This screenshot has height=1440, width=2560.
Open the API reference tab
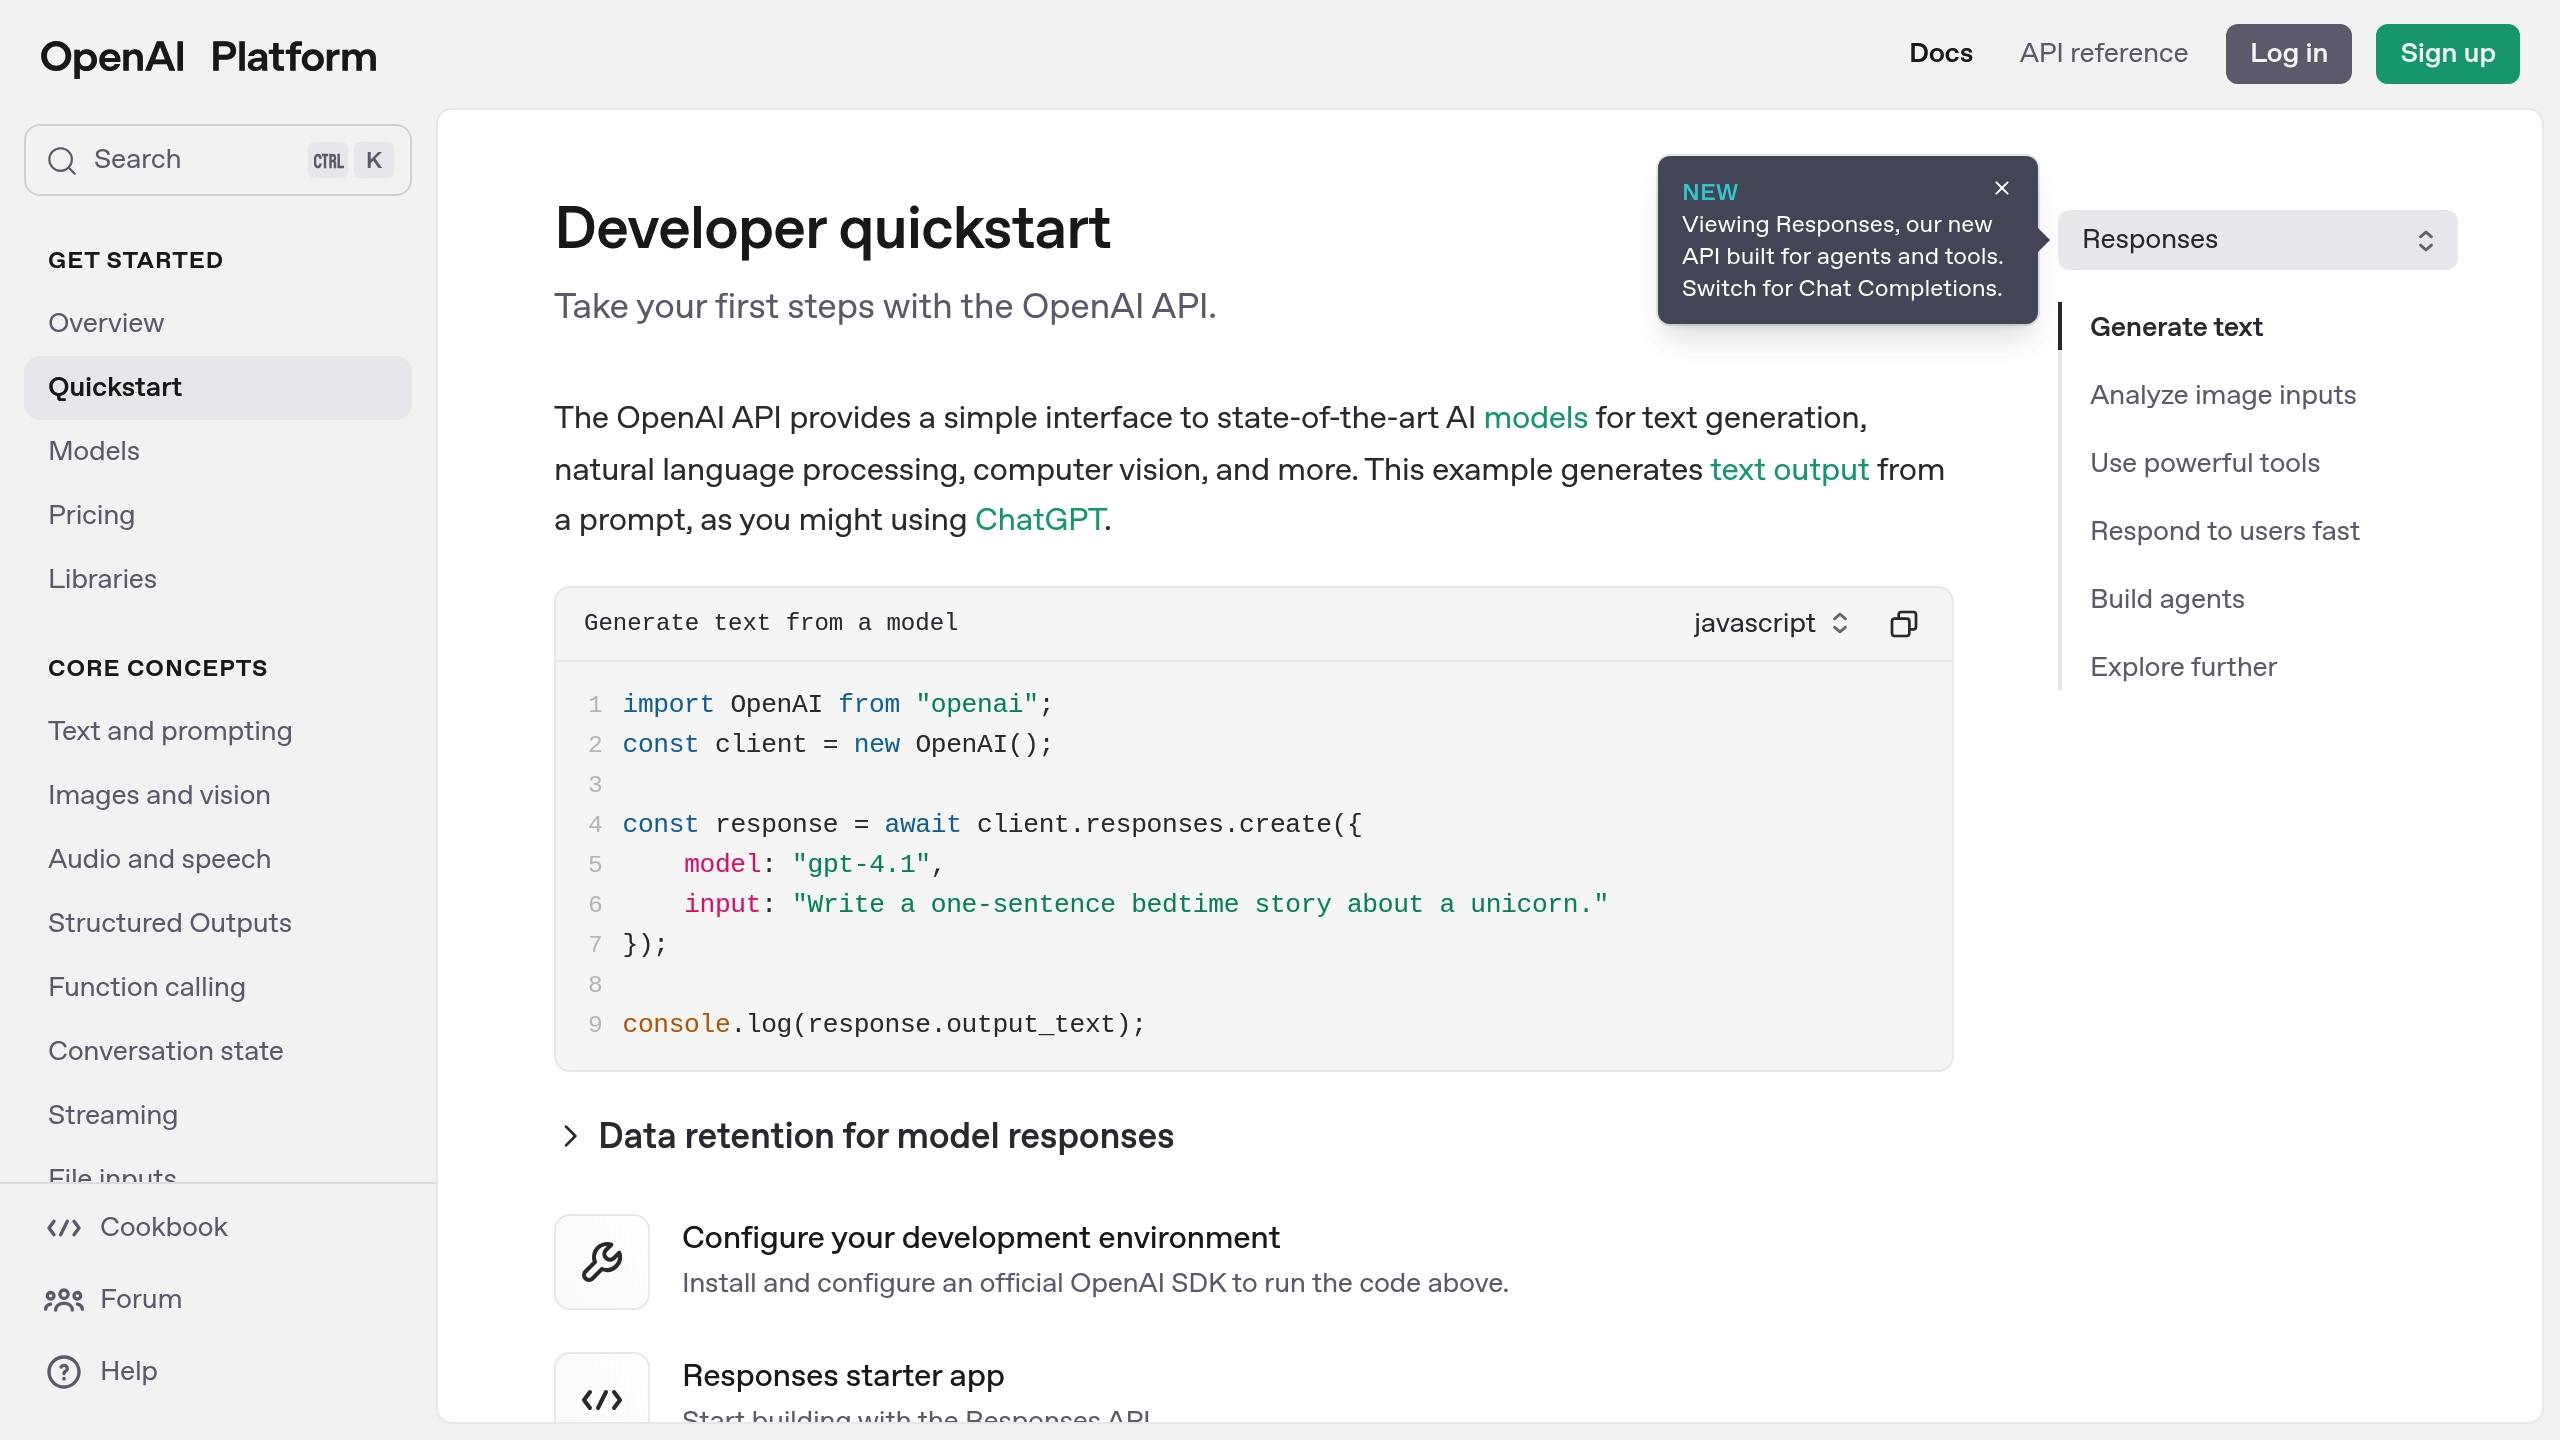[x=2103, y=53]
